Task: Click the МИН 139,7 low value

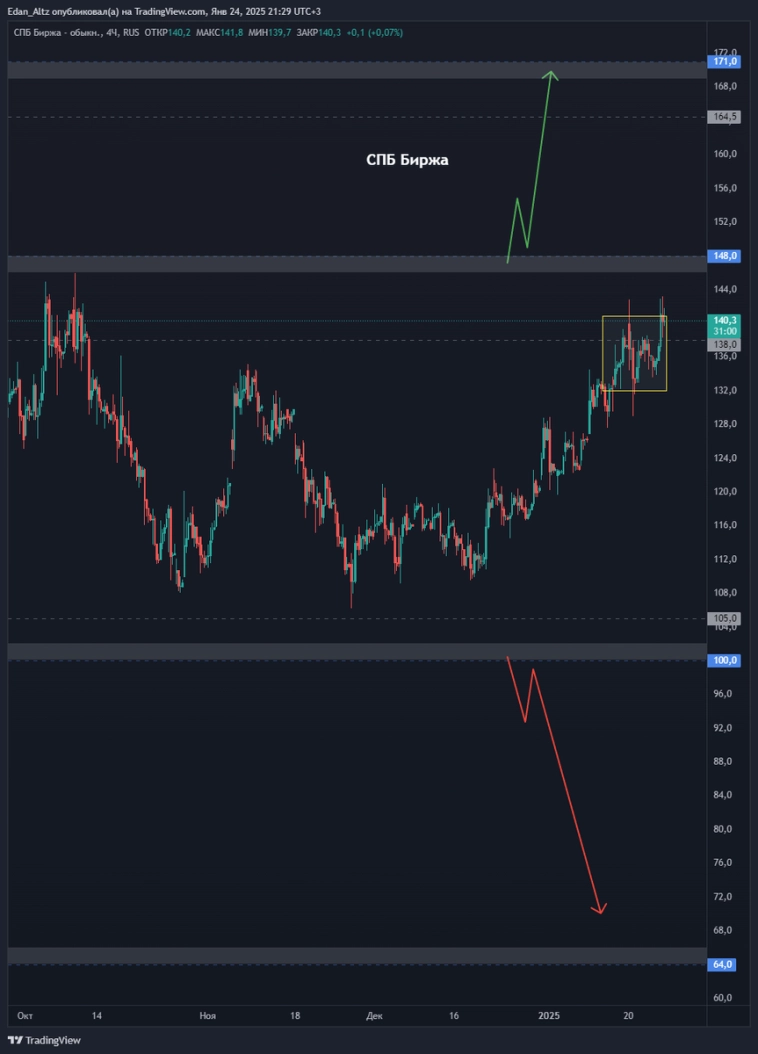Action: tap(270, 32)
